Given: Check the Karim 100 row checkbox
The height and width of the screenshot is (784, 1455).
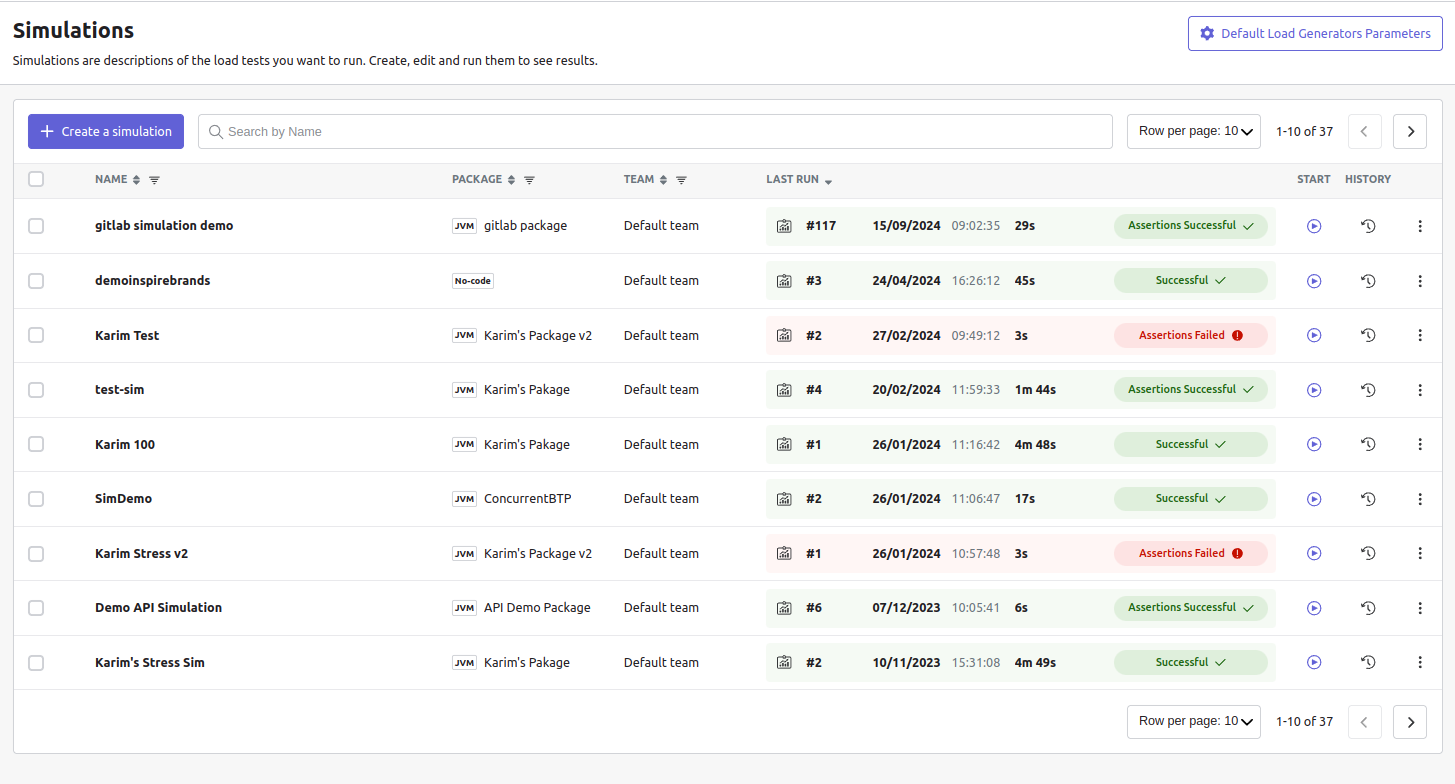Looking at the screenshot, I should pyautogui.click(x=36, y=444).
